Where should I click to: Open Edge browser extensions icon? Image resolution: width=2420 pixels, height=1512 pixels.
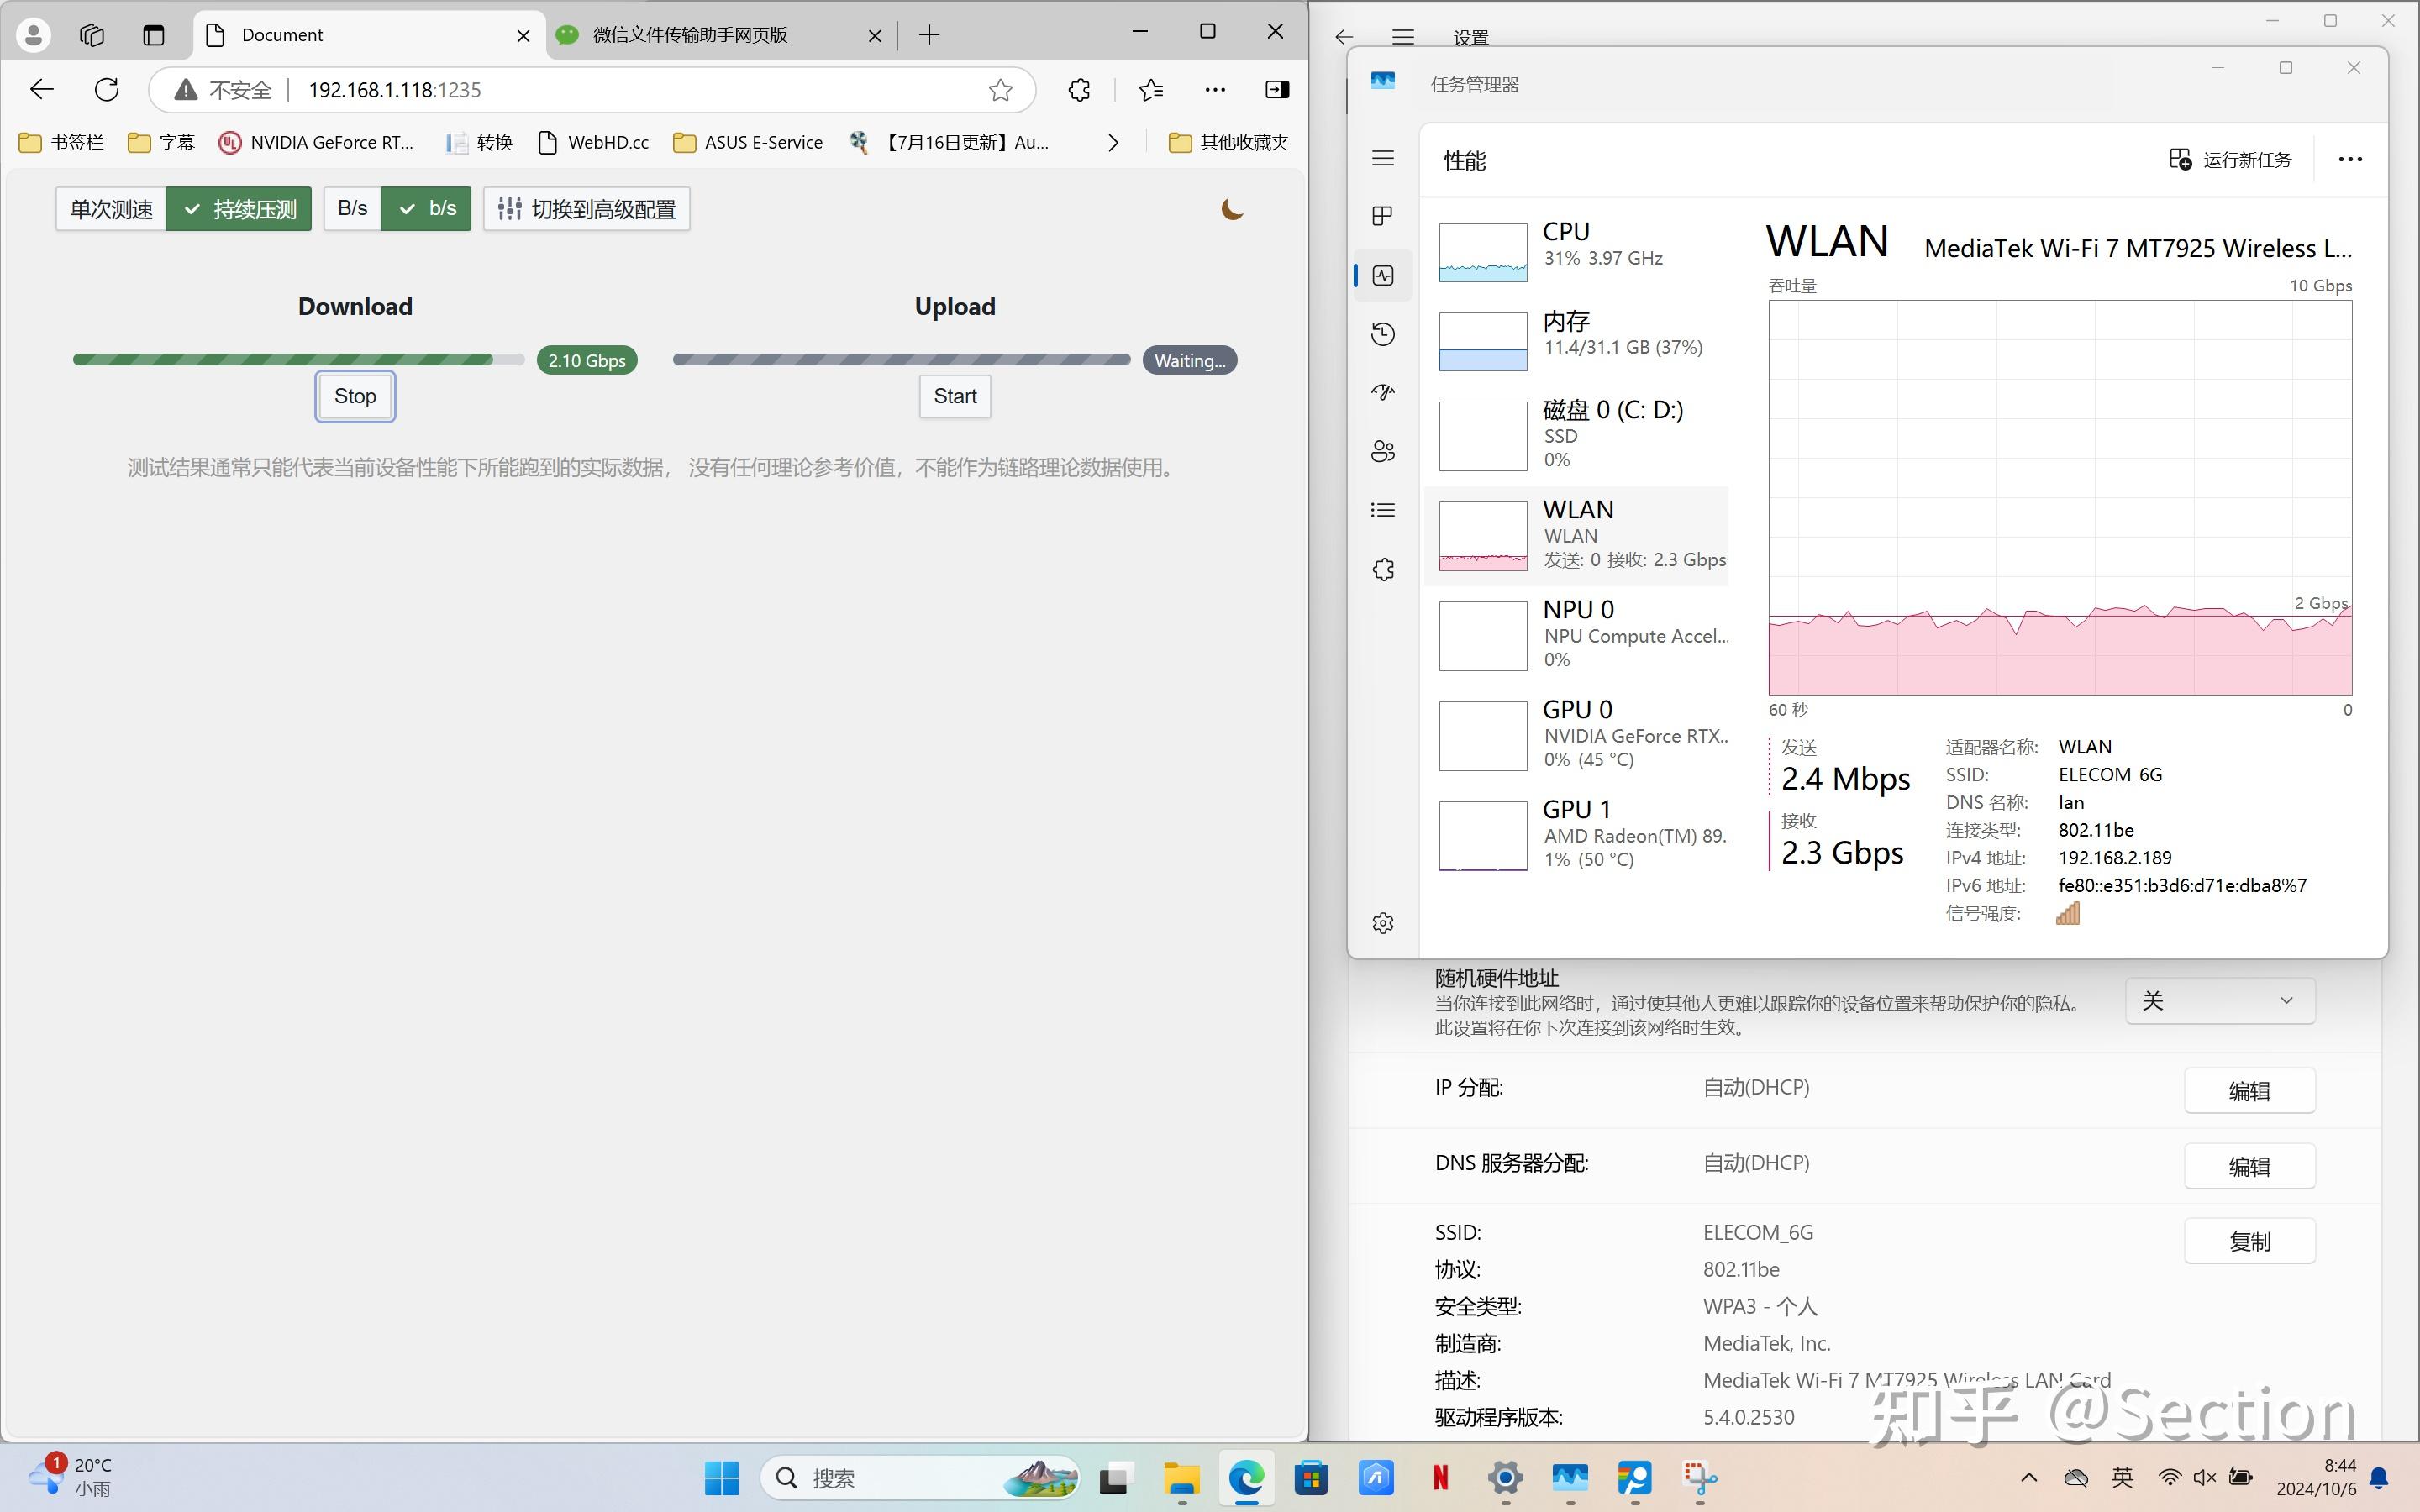click(x=1079, y=89)
